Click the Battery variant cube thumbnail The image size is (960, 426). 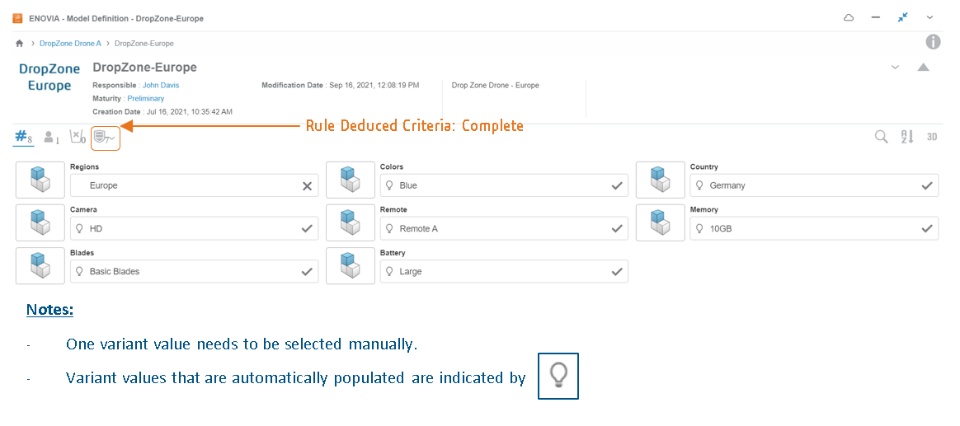(350, 266)
